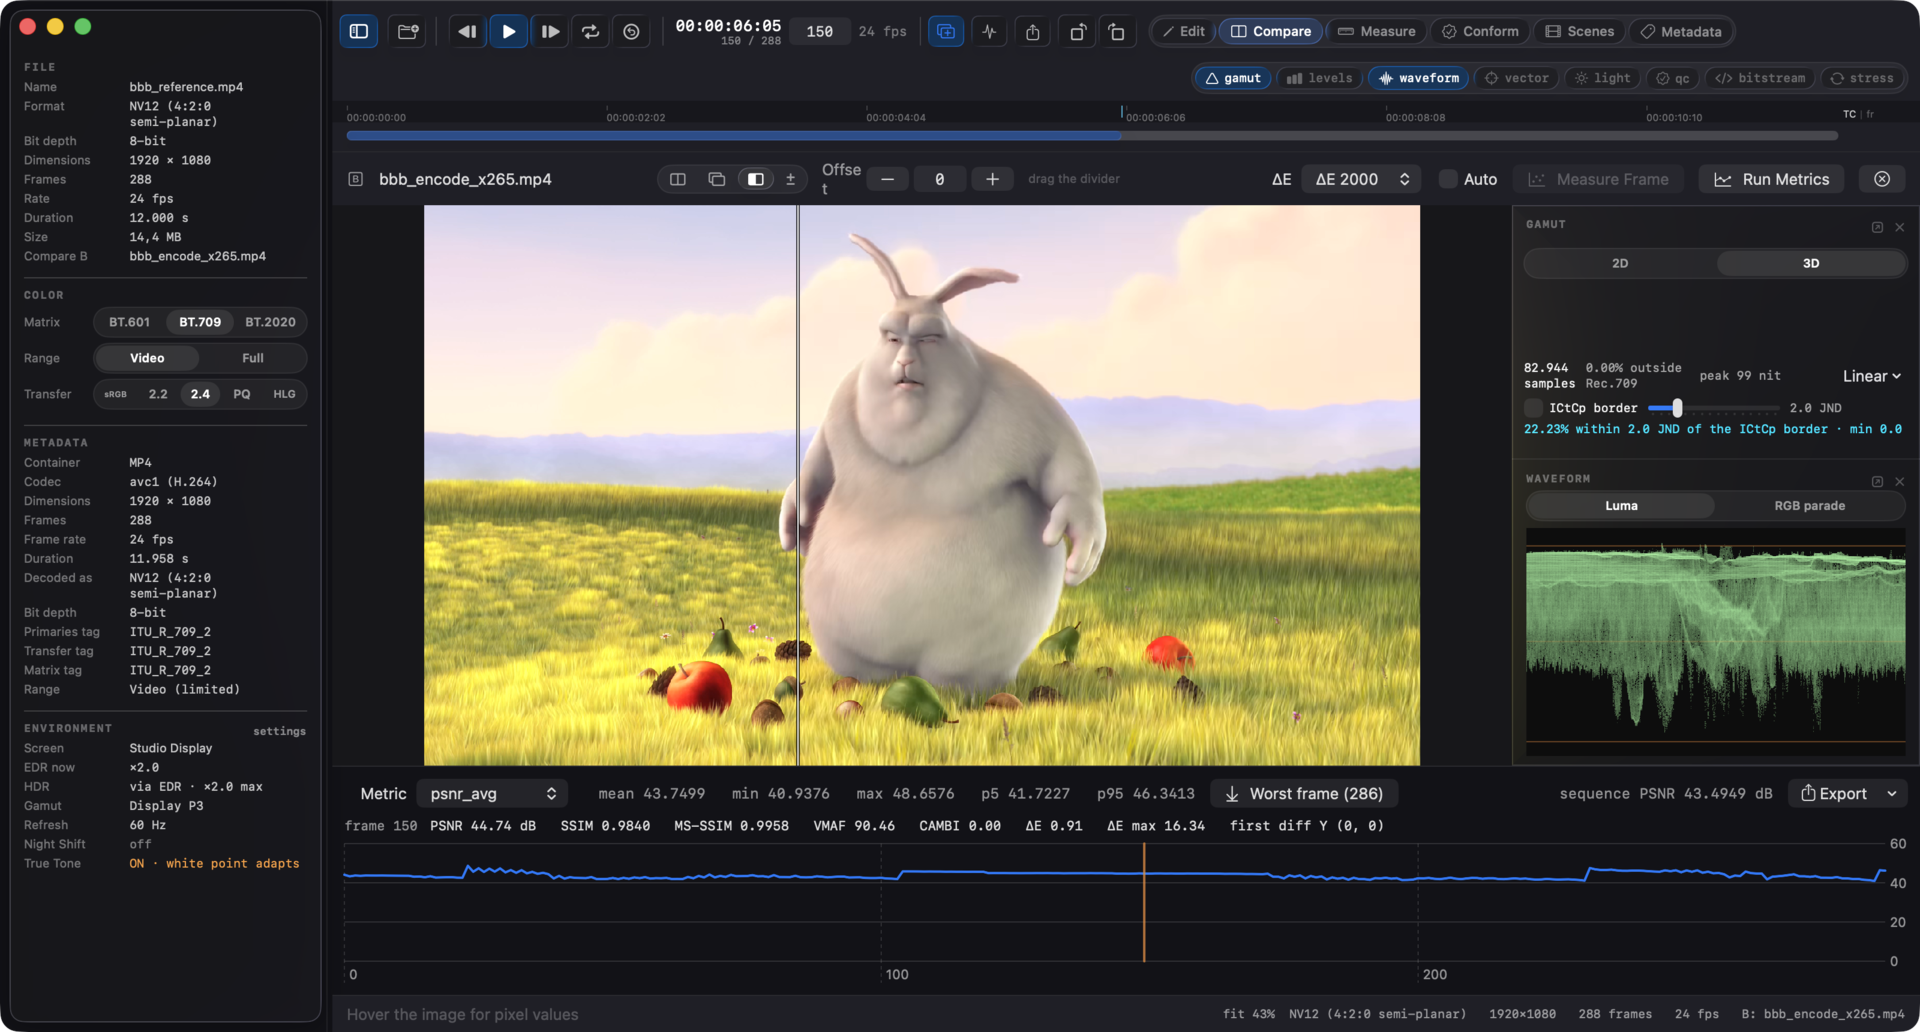Toggle the light scope chip

(1603, 78)
